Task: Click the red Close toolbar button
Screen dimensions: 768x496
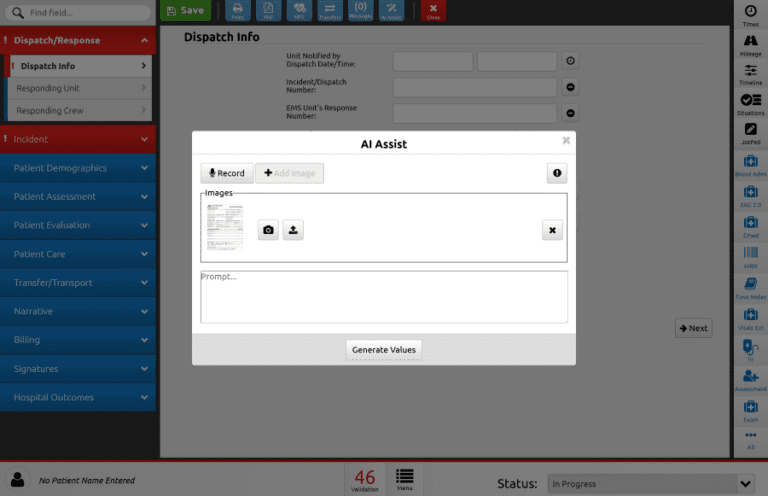Action: [433, 10]
